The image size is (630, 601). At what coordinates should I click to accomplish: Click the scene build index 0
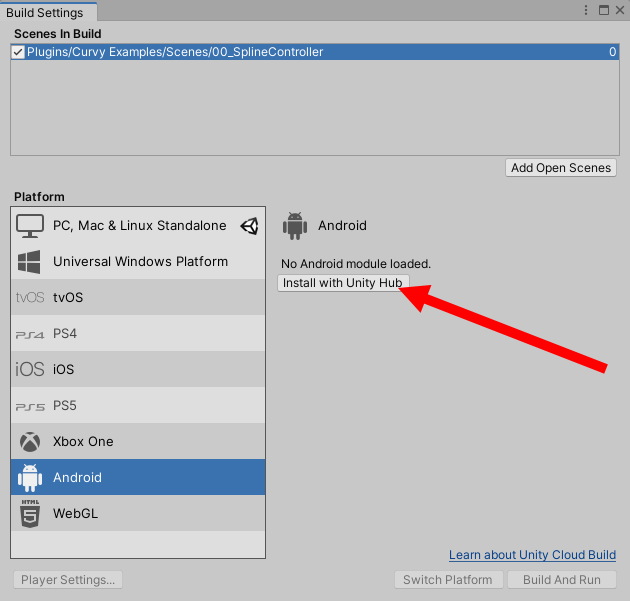point(612,52)
